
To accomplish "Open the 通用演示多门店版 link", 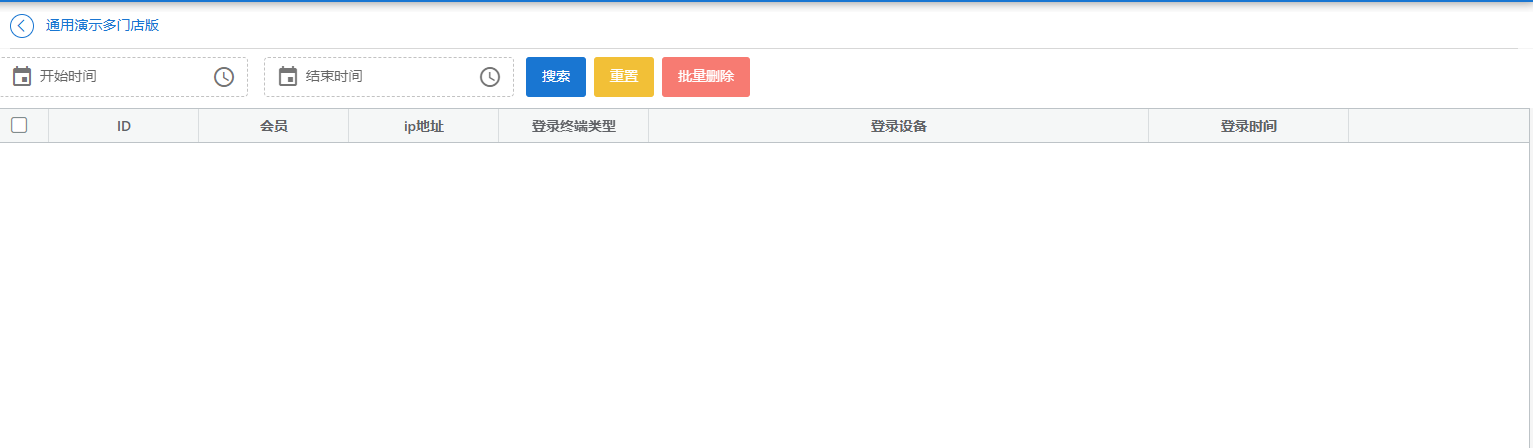I will pyautogui.click(x=102, y=26).
